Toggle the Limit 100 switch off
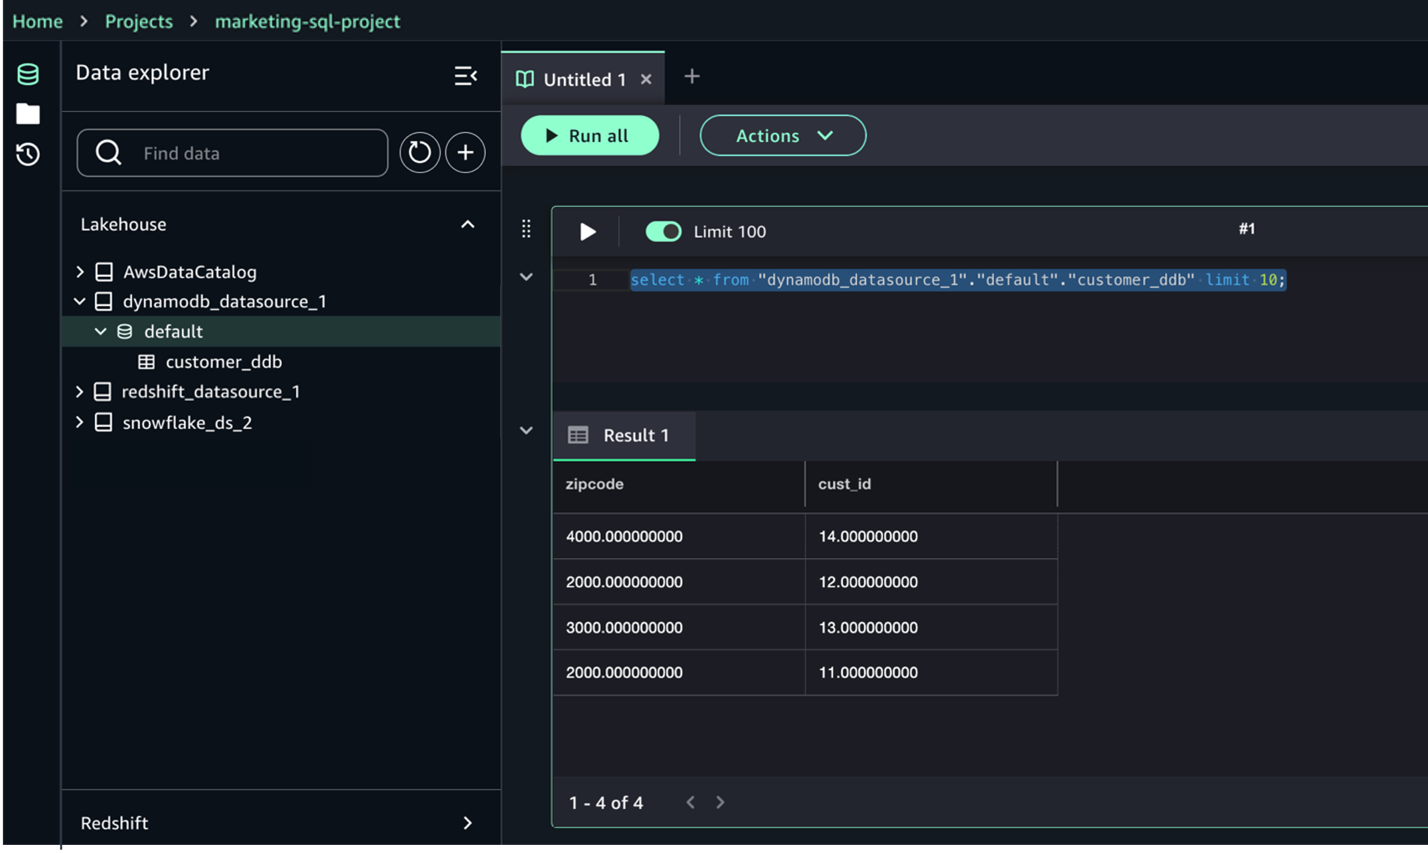Viewport: 1428px width, 853px height. point(663,232)
